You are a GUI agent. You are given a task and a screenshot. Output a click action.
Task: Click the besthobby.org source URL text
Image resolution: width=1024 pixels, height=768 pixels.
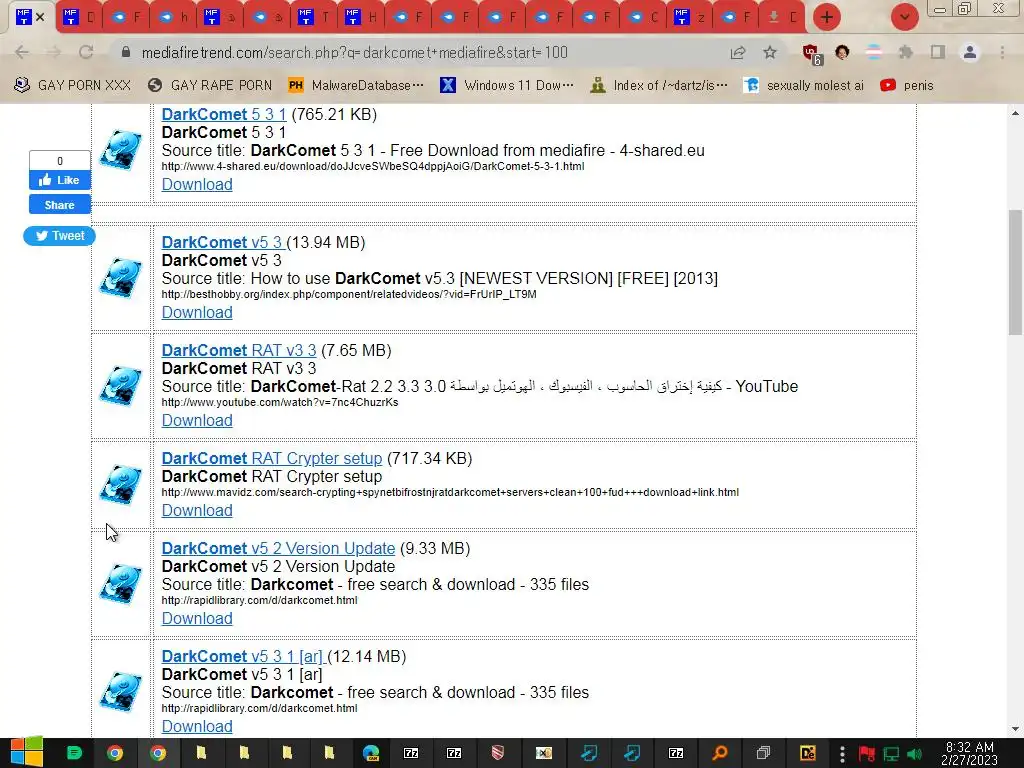tap(349, 295)
